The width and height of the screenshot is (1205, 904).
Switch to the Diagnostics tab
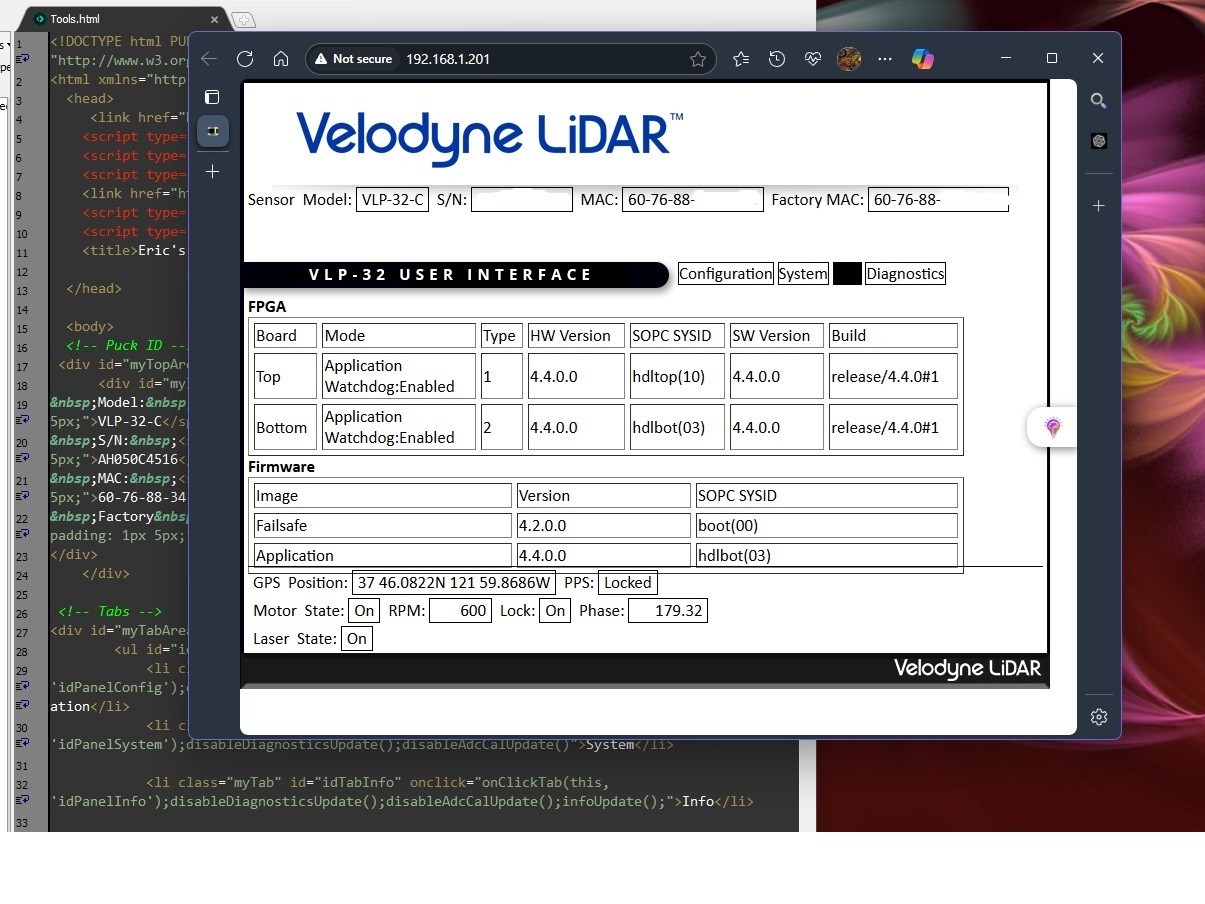point(905,273)
